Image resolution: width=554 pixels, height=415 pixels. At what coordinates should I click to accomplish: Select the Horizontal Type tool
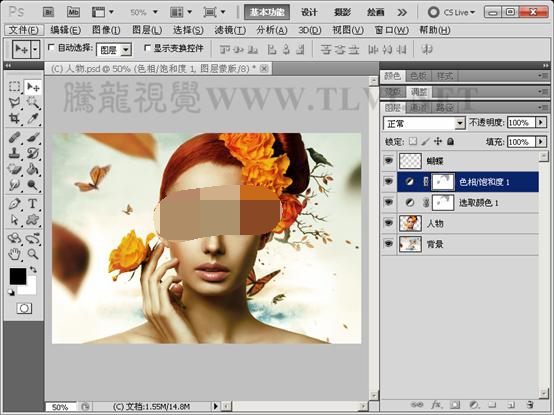click(33, 203)
